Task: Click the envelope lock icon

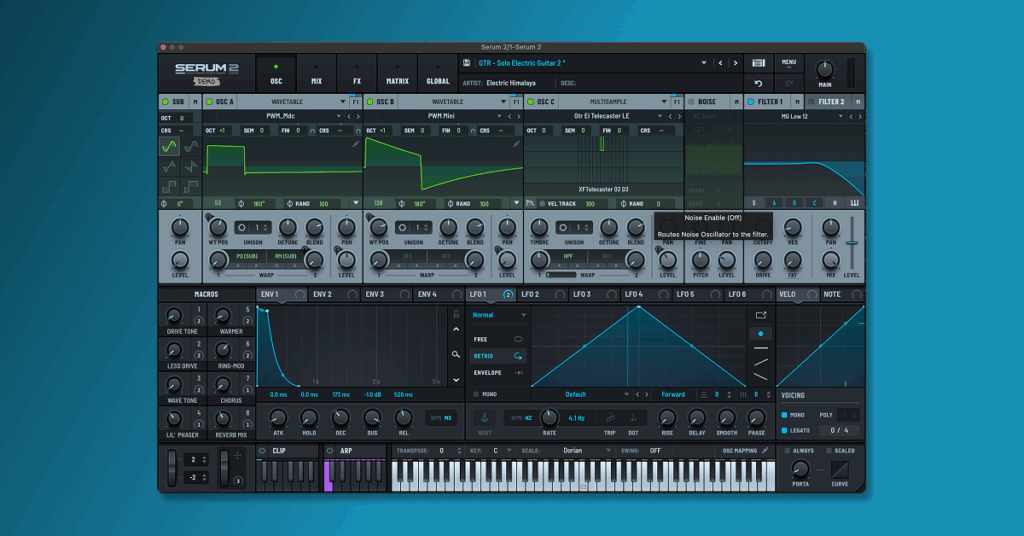Action: pyautogui.click(x=456, y=315)
